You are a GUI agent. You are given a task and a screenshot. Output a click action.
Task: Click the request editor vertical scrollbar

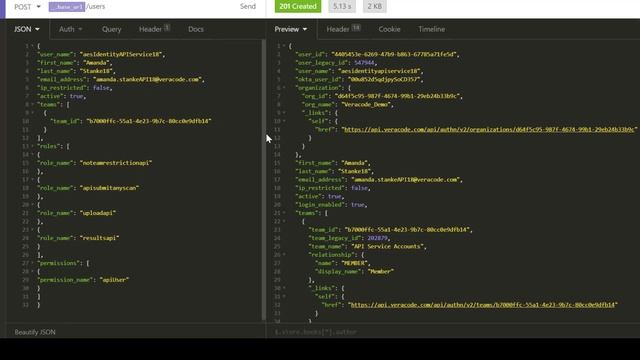click(264, 180)
